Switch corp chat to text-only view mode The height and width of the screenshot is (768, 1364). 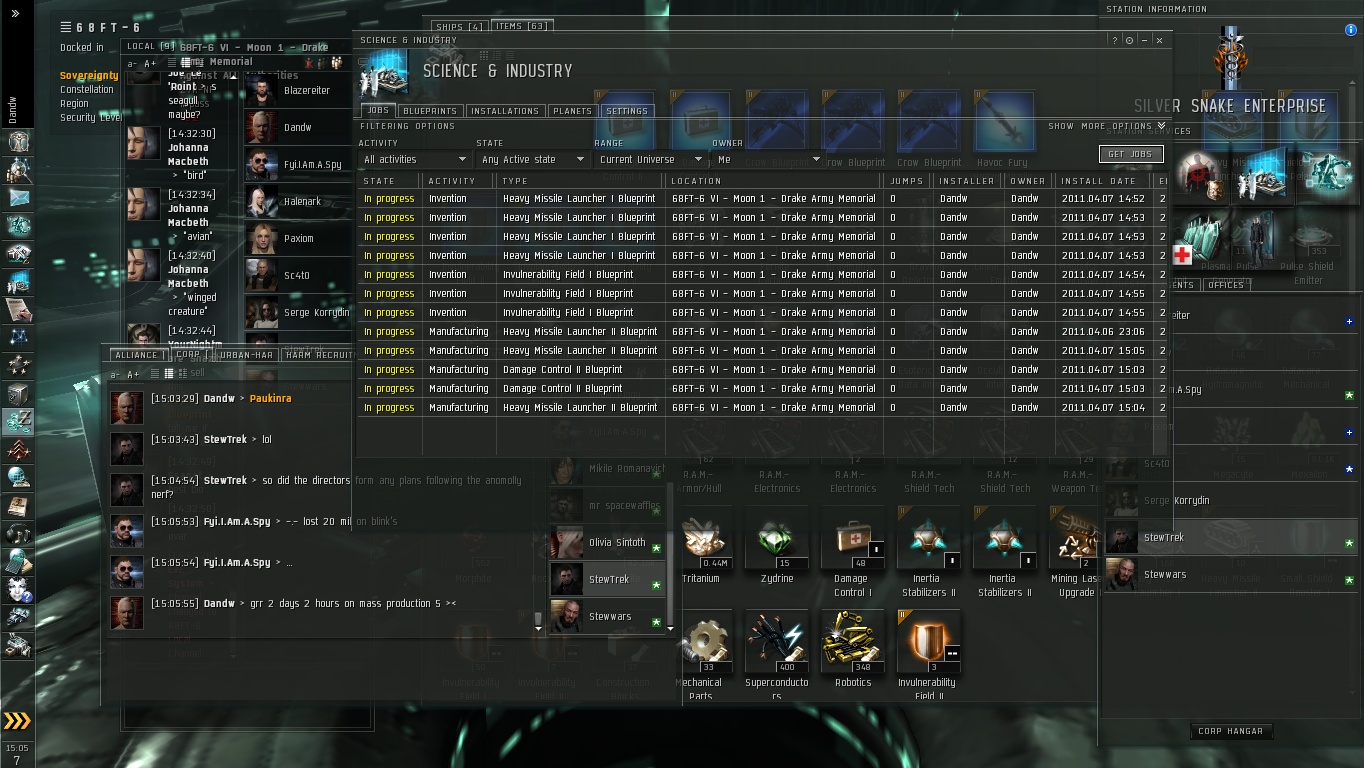154,374
